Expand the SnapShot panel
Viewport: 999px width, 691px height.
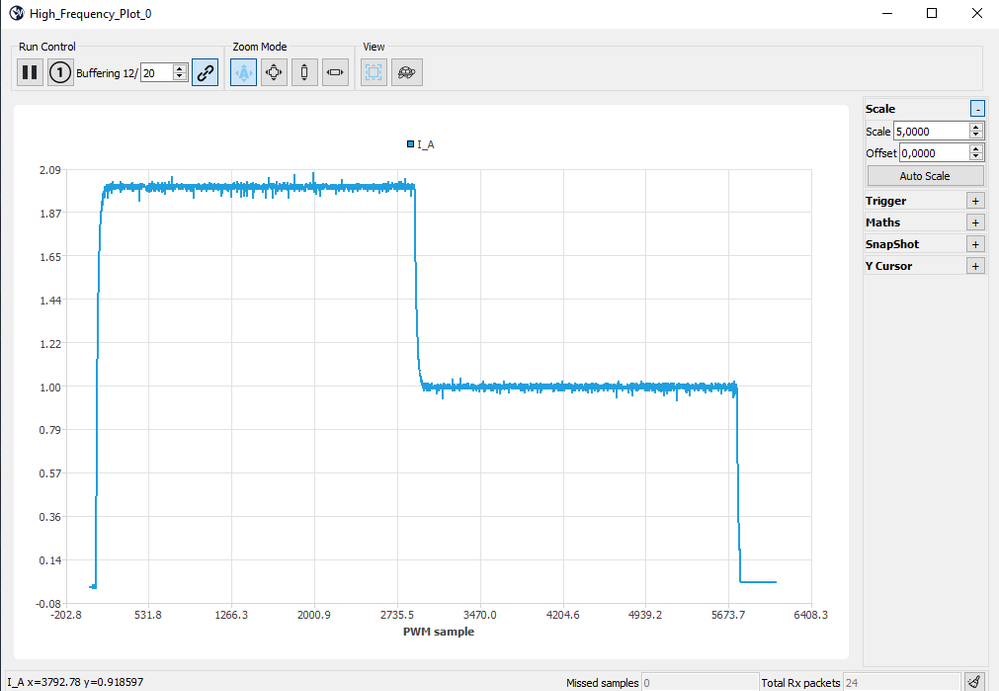(x=975, y=244)
